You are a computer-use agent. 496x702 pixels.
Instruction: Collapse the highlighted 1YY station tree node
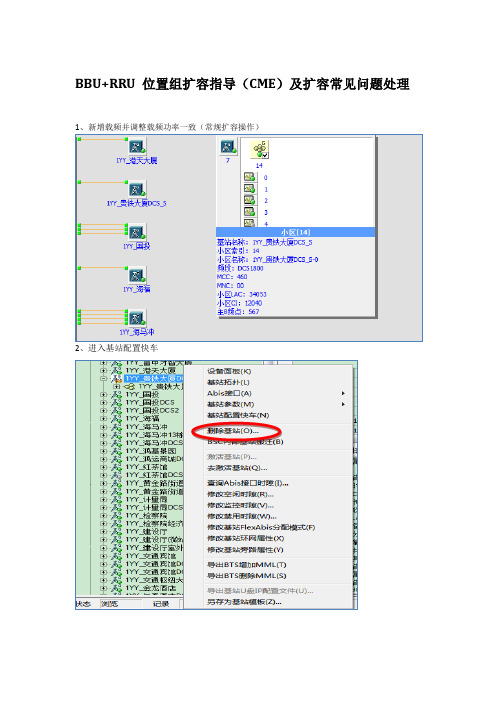[x=103, y=379]
